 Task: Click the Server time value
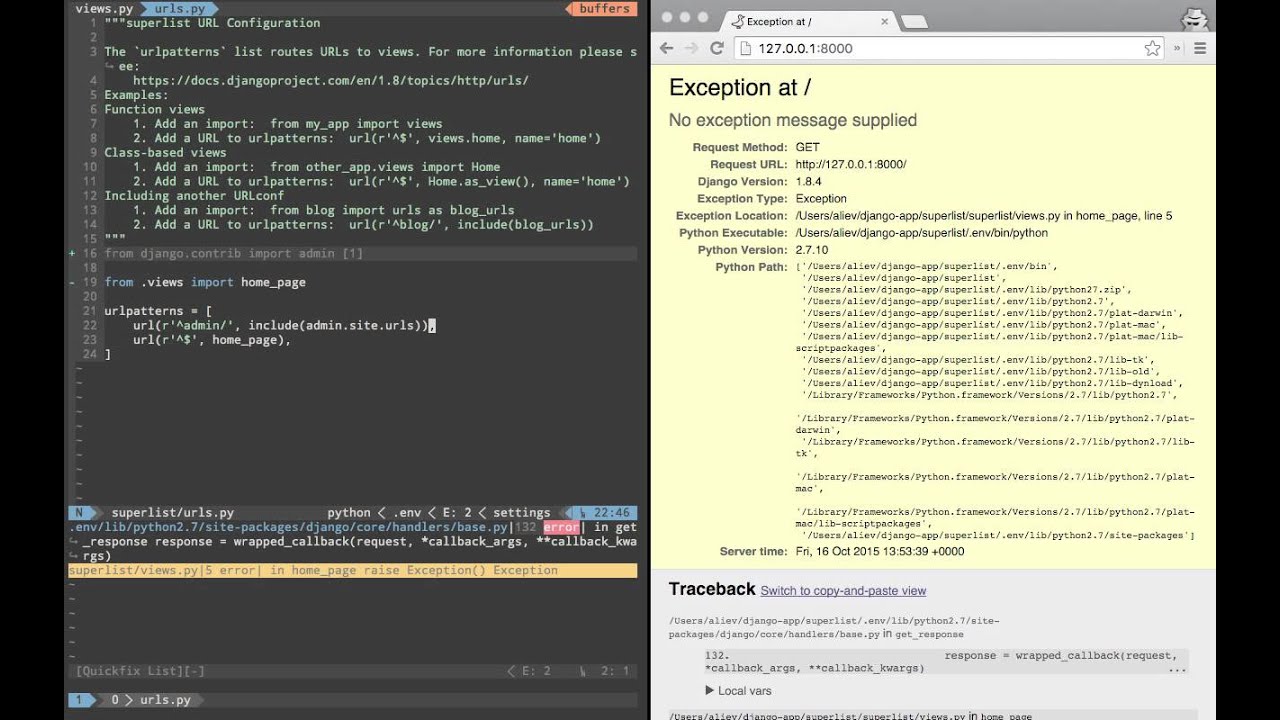coord(880,551)
